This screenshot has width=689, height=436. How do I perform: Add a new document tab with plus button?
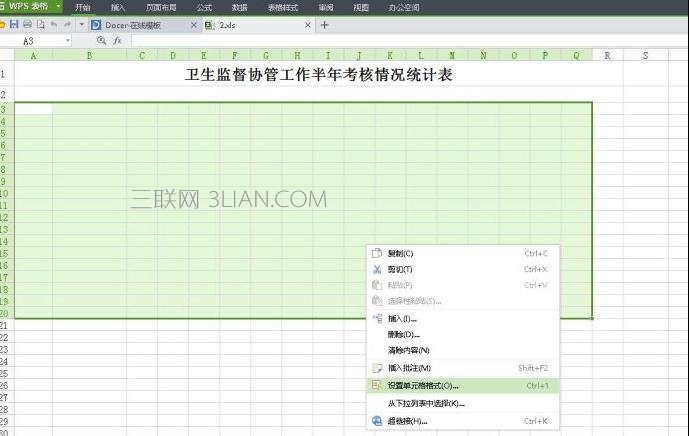(325, 25)
